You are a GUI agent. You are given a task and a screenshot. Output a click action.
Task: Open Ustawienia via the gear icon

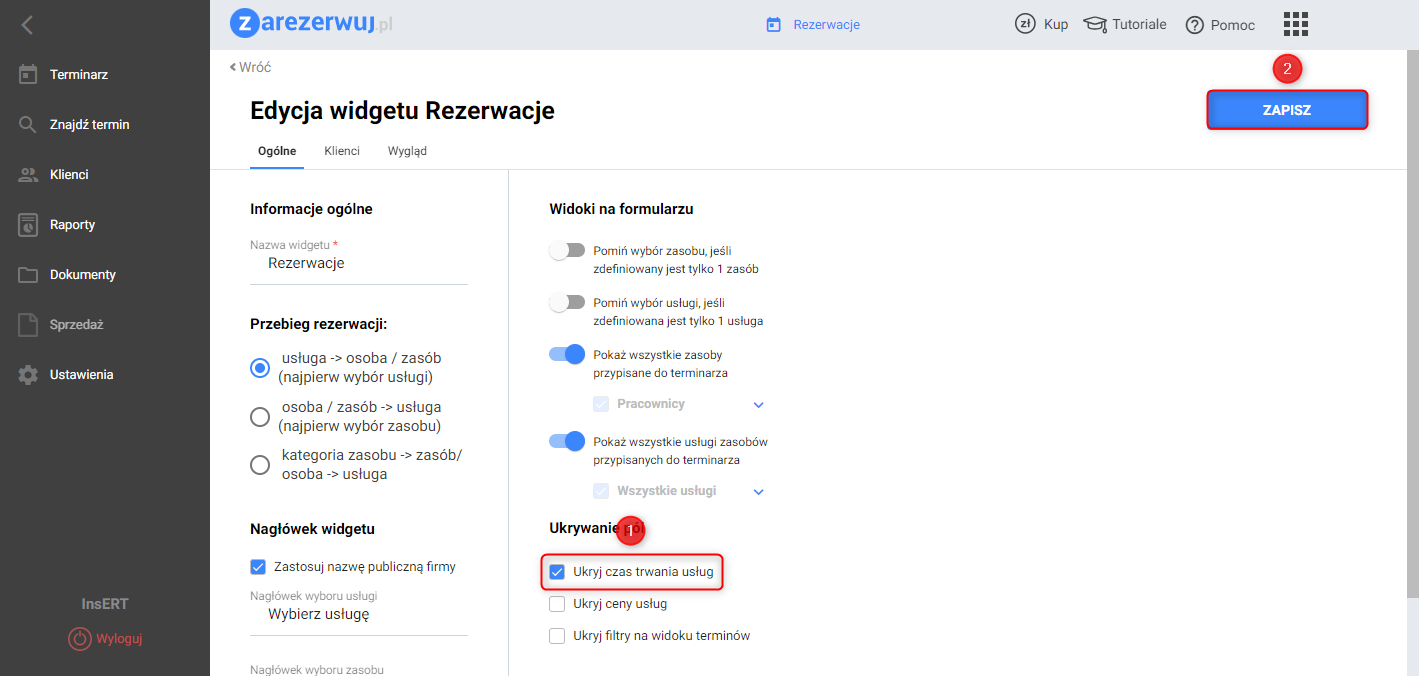(x=28, y=375)
